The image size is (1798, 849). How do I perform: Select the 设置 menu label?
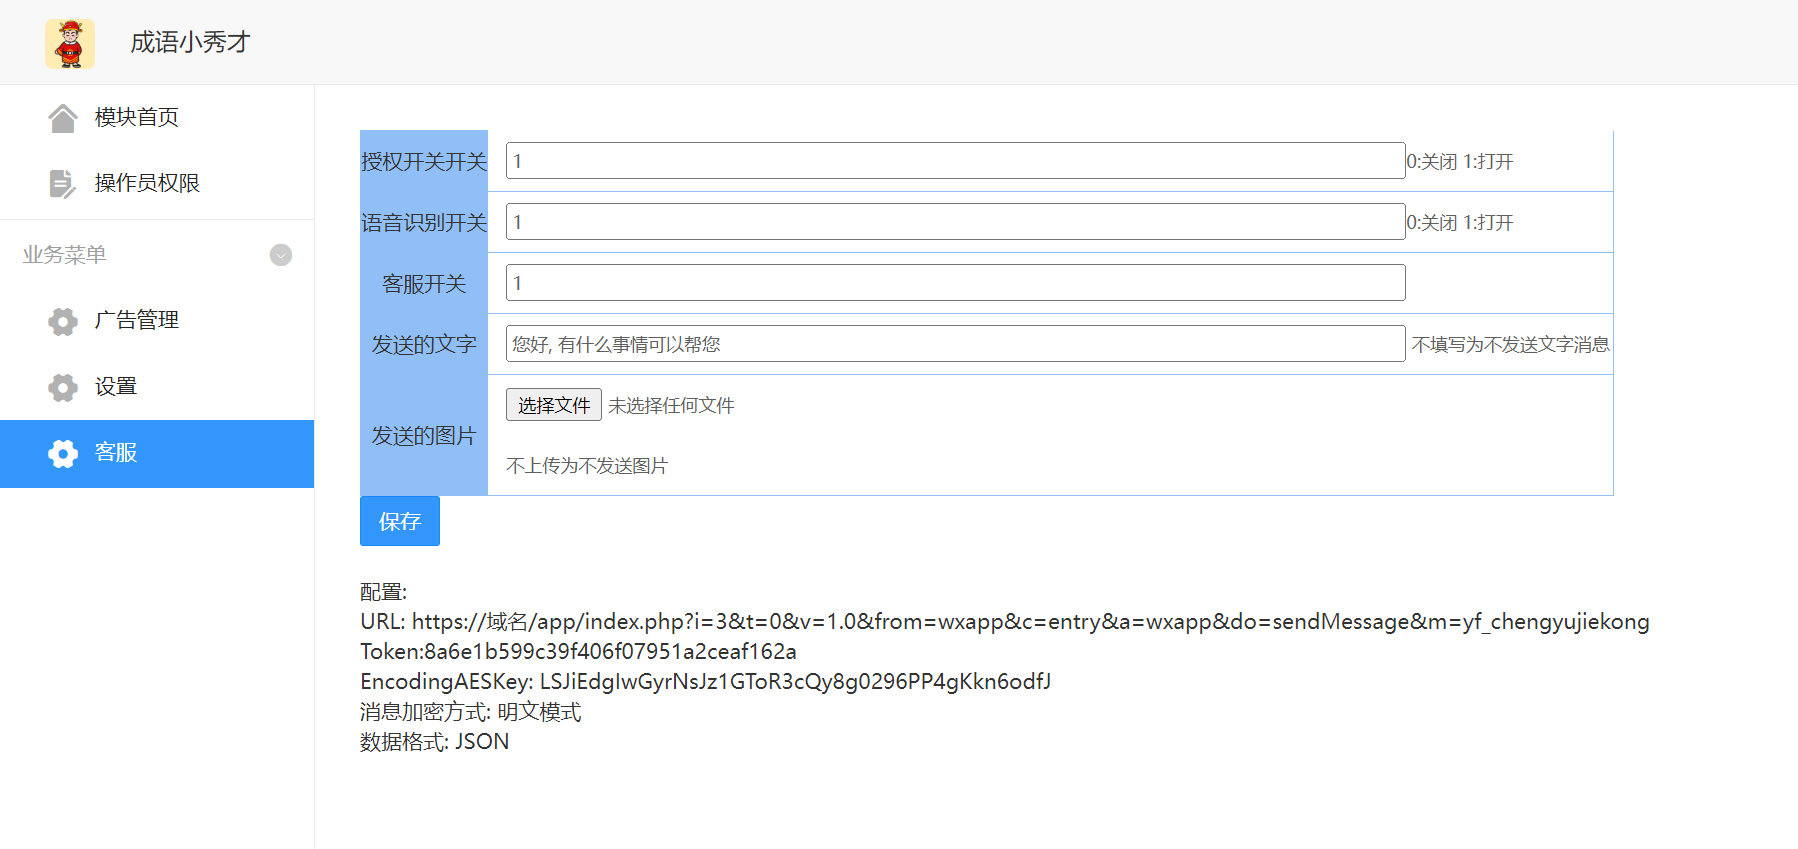click(116, 387)
